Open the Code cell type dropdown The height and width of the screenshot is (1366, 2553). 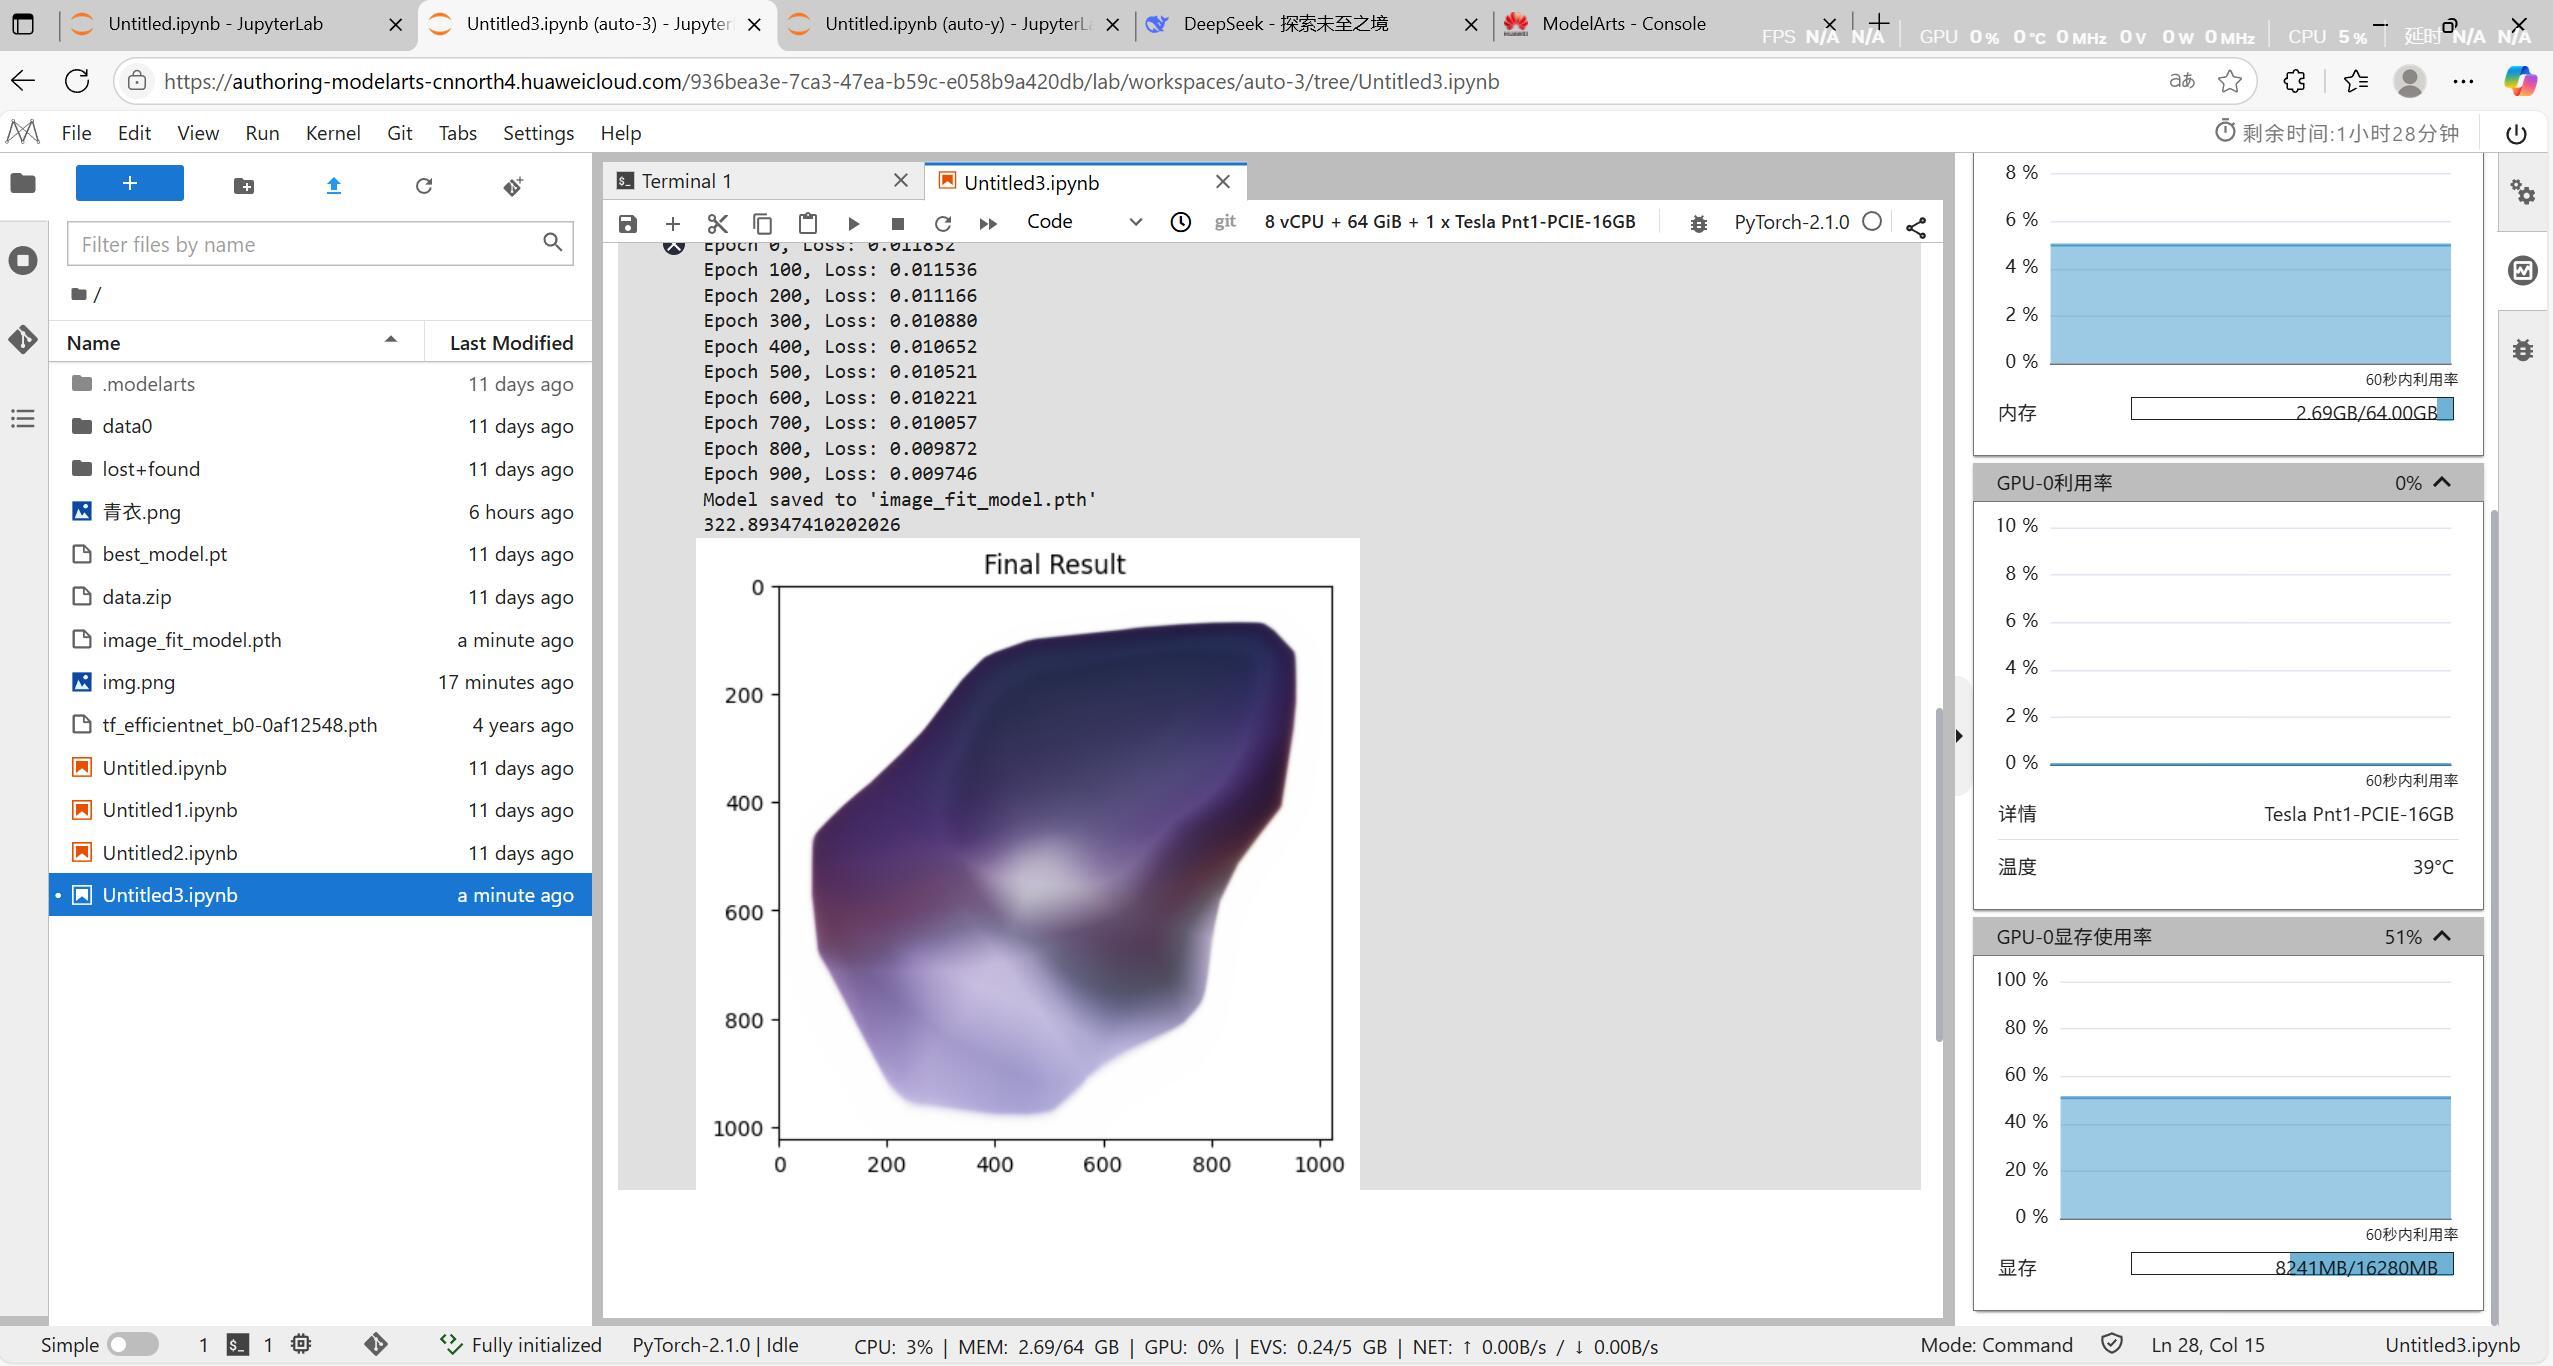1083,222
